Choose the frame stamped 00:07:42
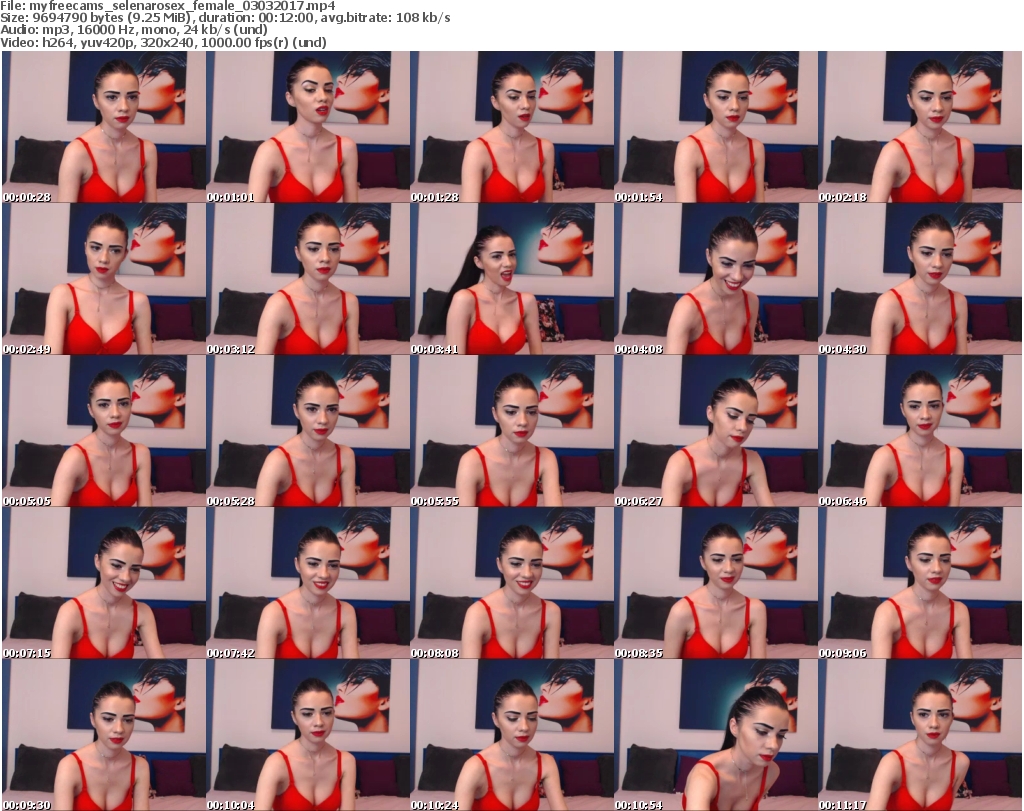Viewport: 1024px width, 811px height. click(308, 583)
